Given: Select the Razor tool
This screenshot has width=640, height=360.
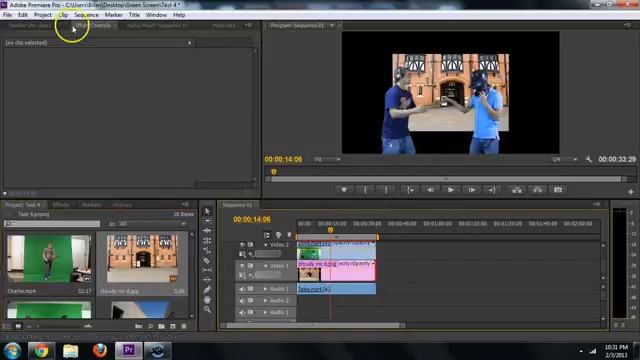Looking at the screenshot, I should [x=207, y=260].
